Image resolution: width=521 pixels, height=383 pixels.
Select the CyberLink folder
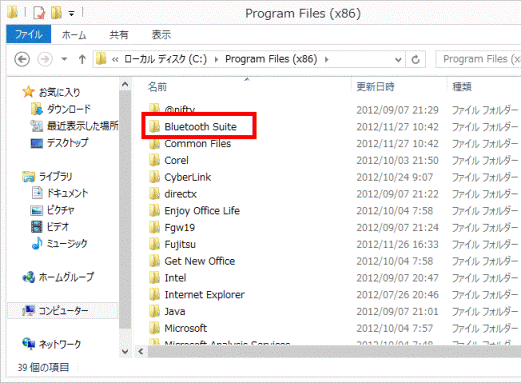point(188,177)
